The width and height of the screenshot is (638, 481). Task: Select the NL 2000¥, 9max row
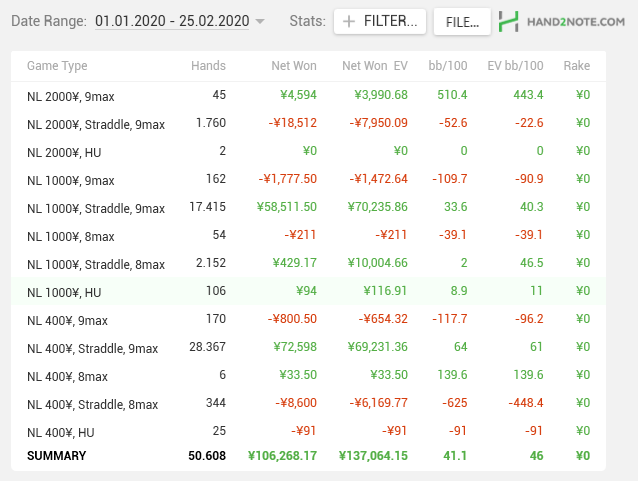[308, 96]
